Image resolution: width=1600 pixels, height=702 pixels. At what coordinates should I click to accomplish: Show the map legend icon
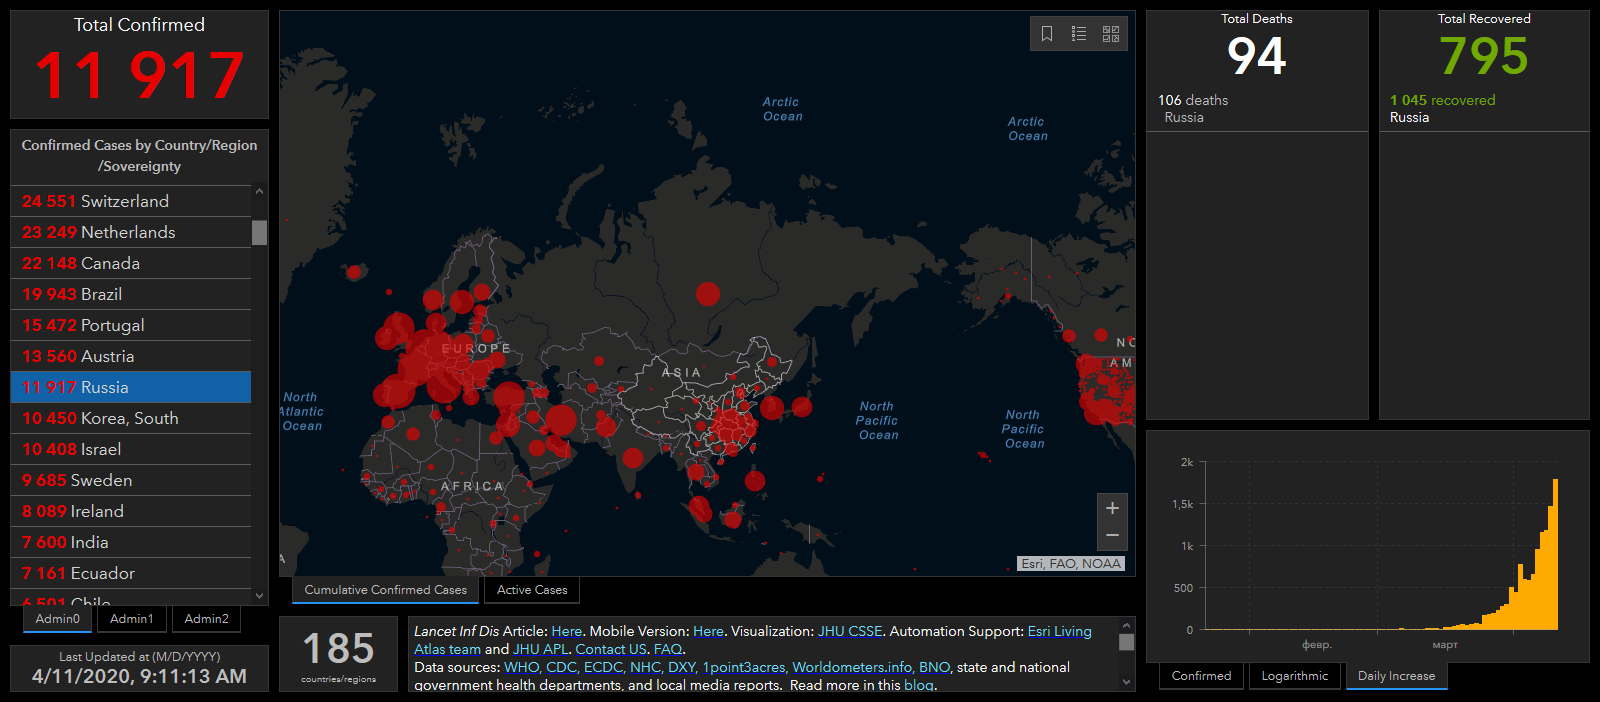click(1079, 34)
